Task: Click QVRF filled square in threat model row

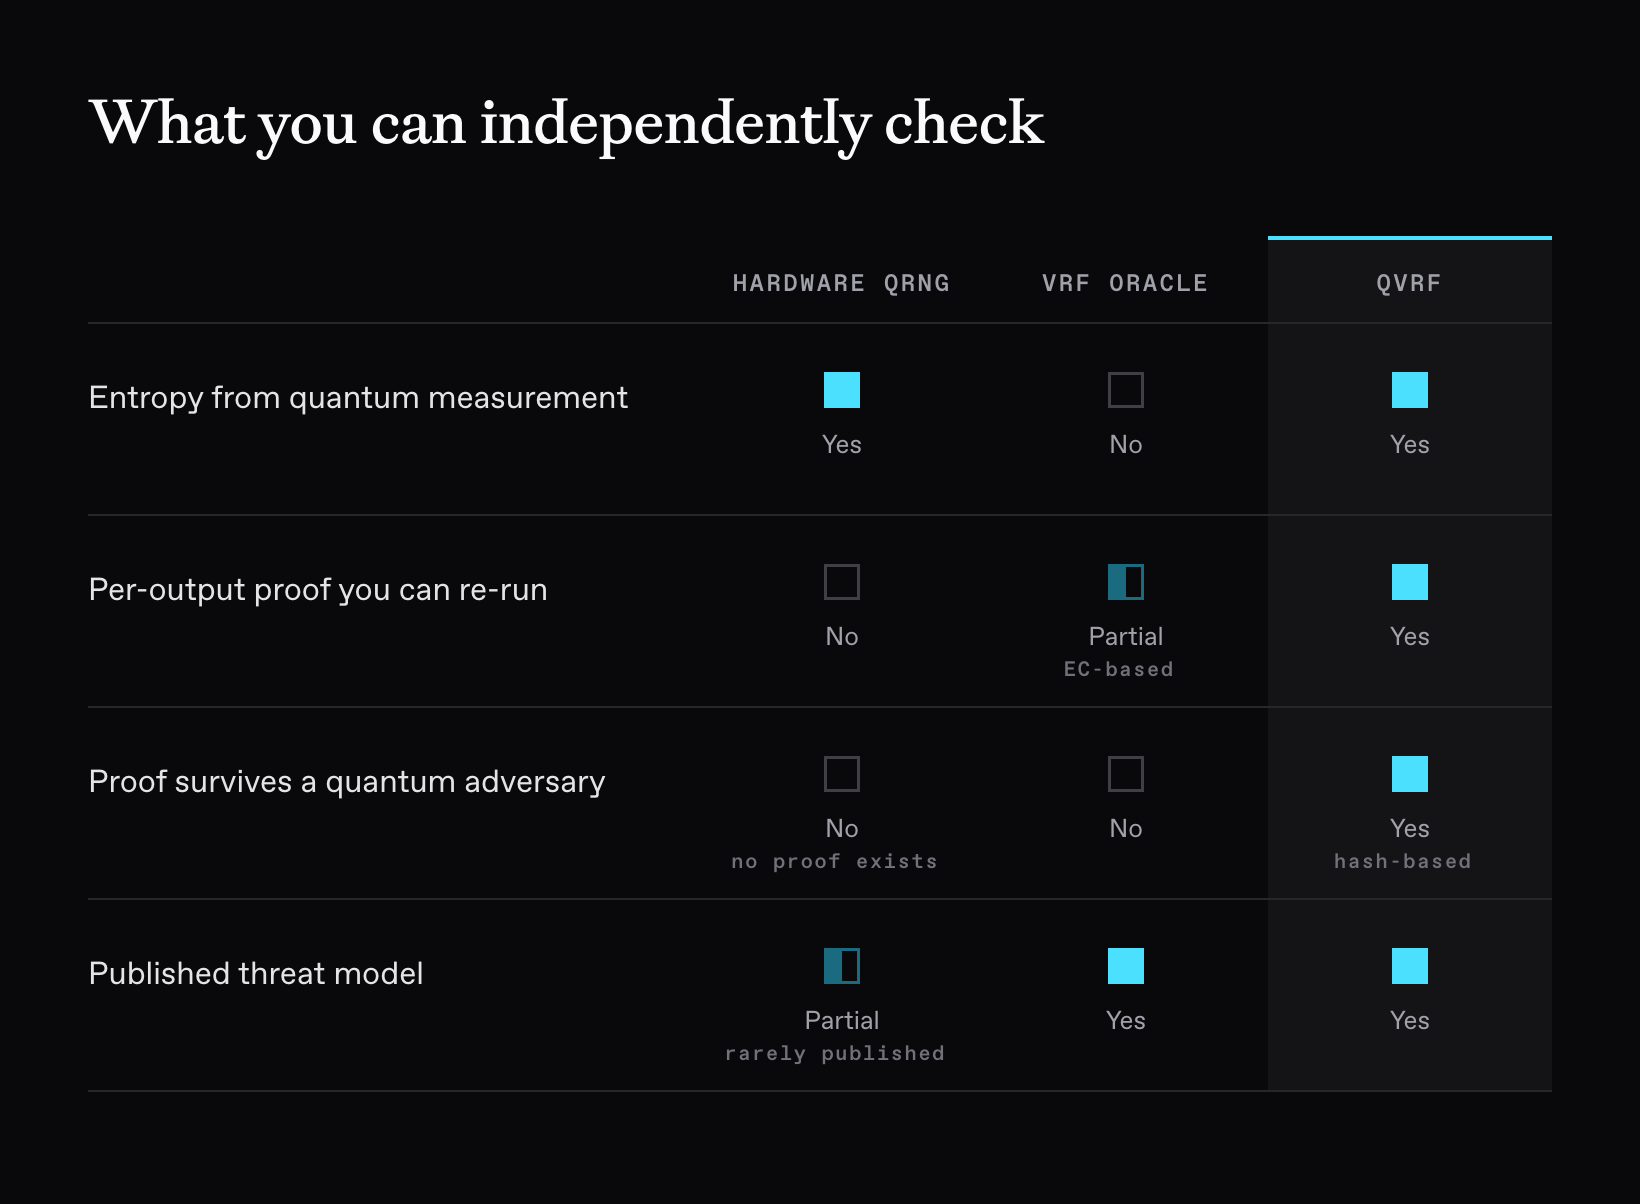Action: point(1410,966)
